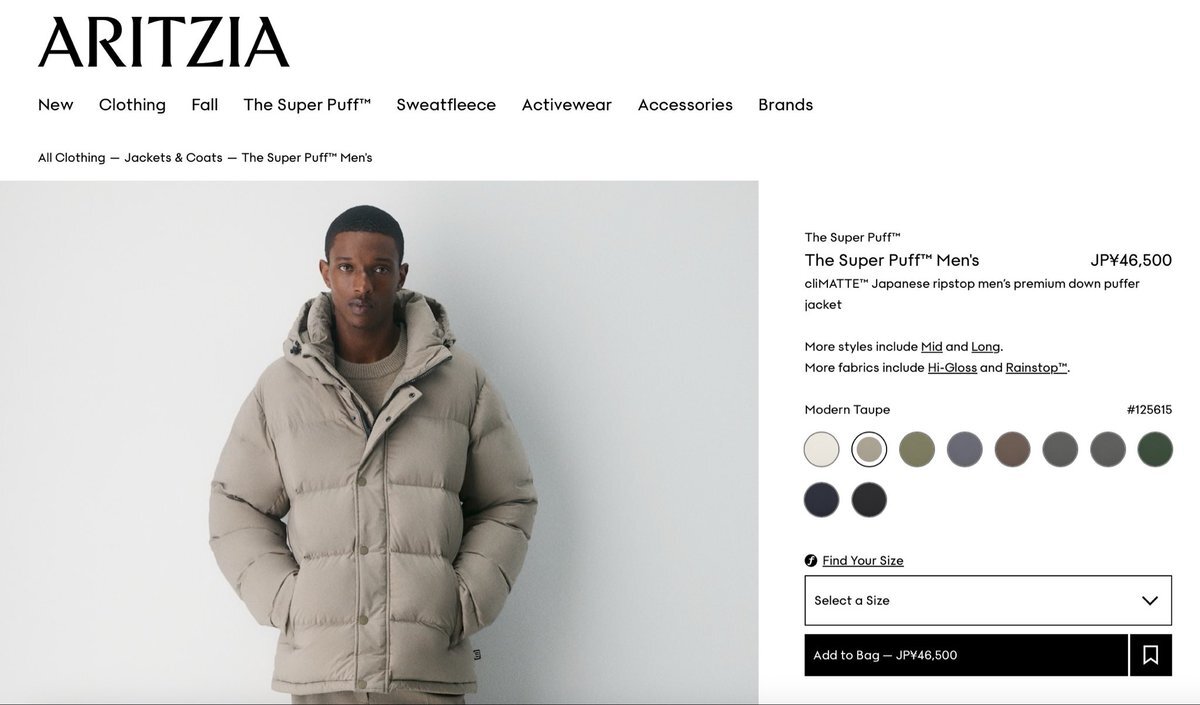This screenshot has width=1200, height=705.
Task: Open the Accessories navigation item
Action: tap(685, 105)
